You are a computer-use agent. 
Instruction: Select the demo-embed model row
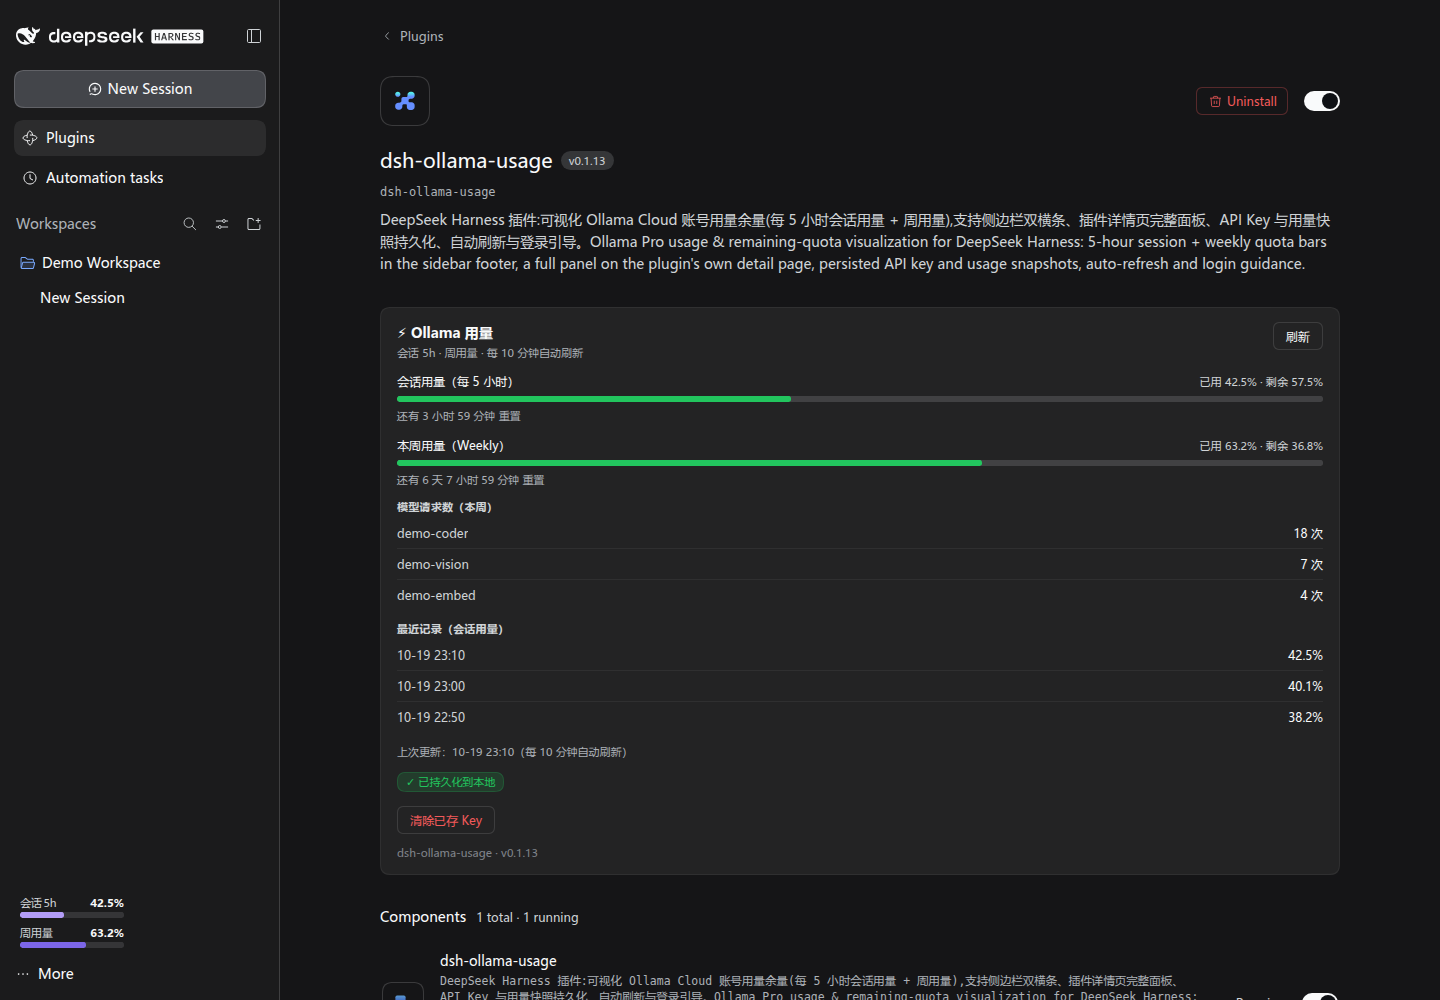pyautogui.click(x=860, y=596)
